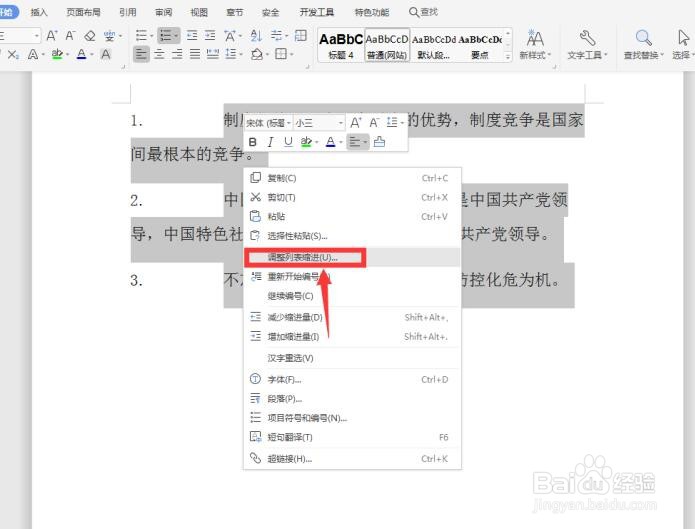This screenshot has width=695, height=529.
Task: Click the 查找 search box
Action: pos(424,12)
